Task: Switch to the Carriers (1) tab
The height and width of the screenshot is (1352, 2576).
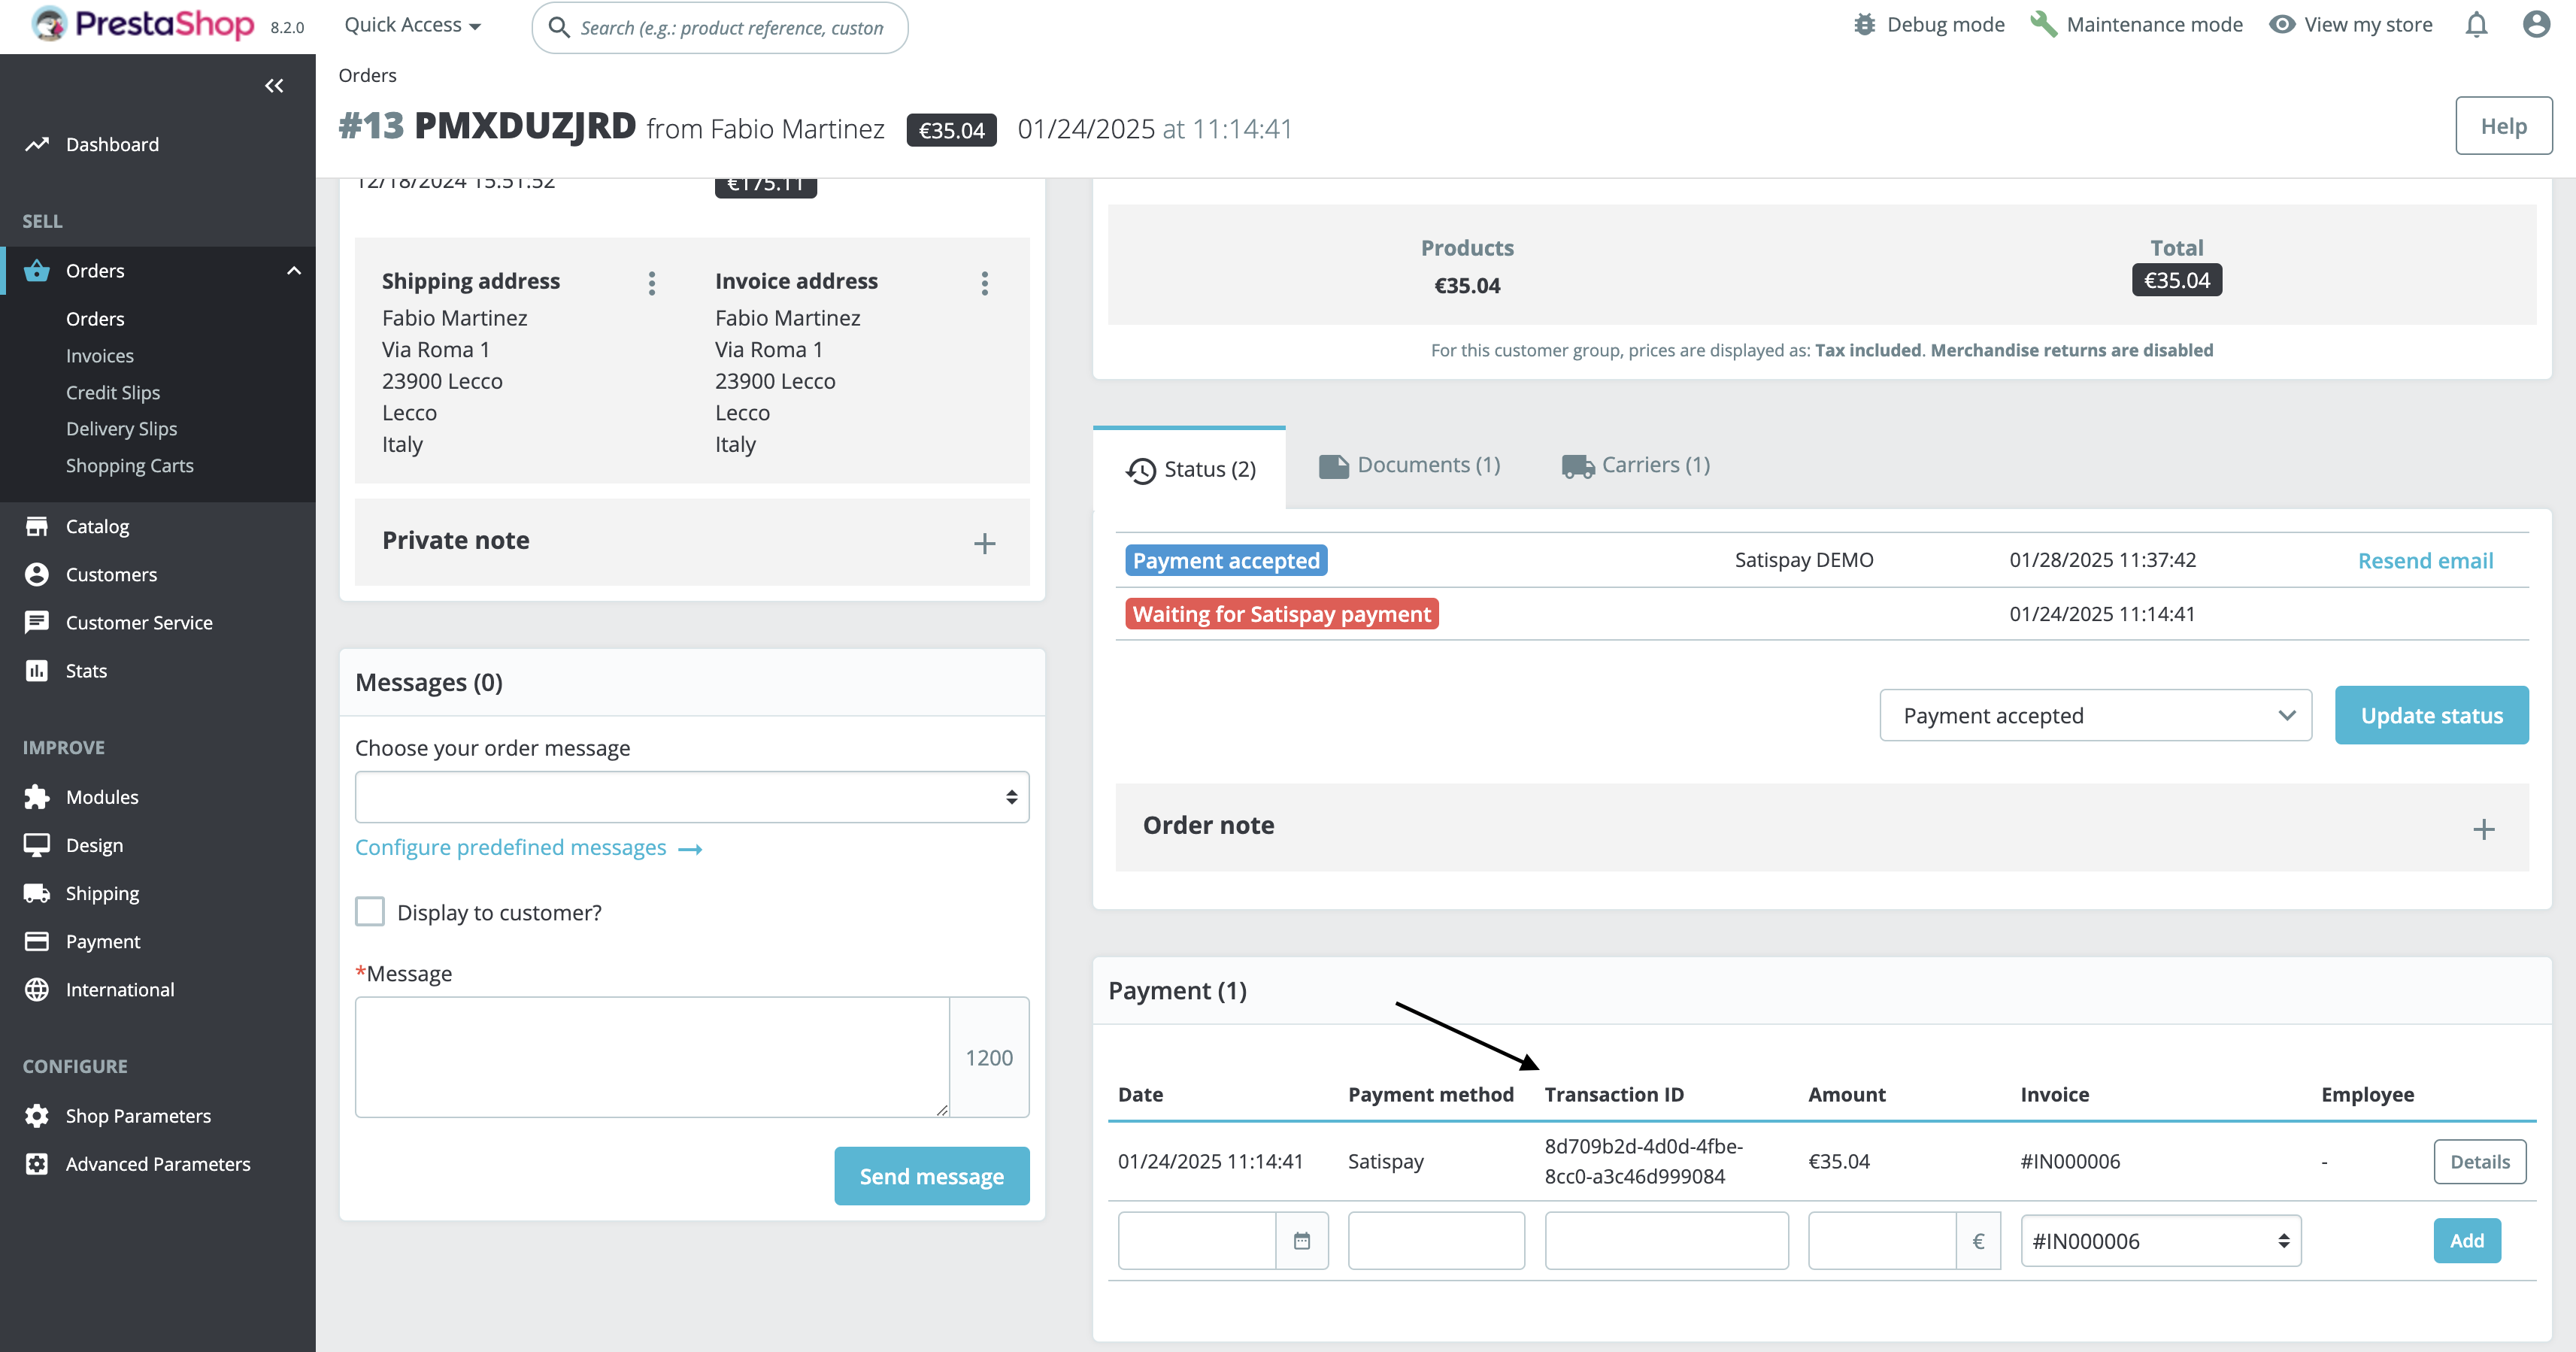Action: tap(1636, 465)
